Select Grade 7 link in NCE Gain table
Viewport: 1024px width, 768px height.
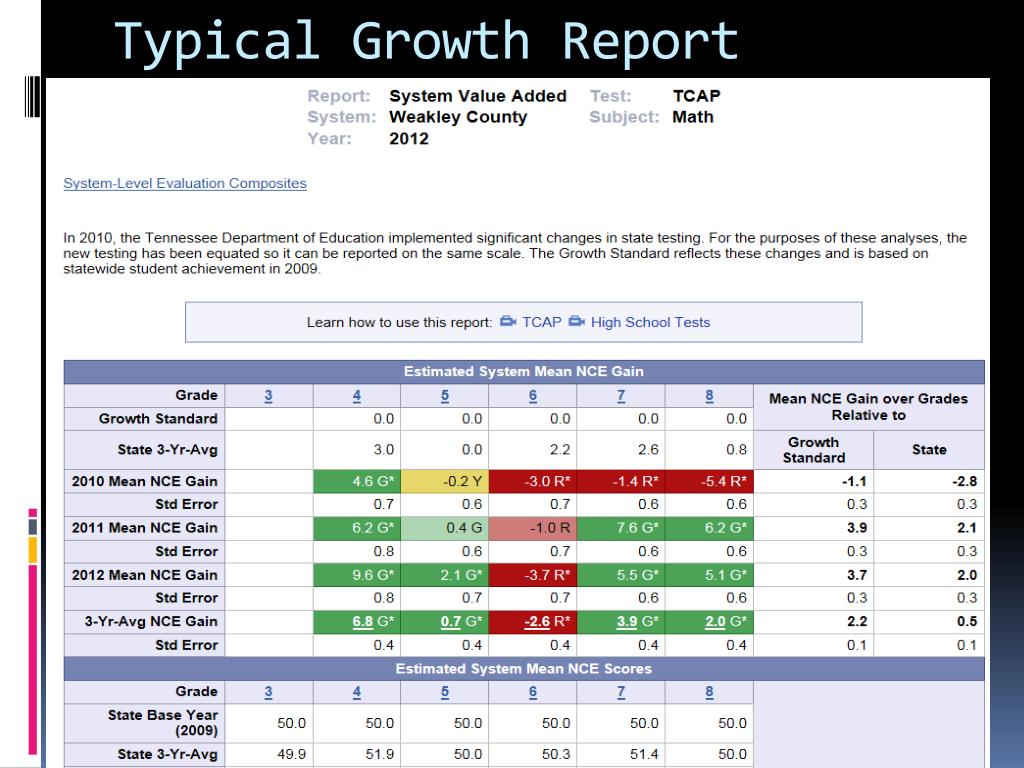pos(621,396)
